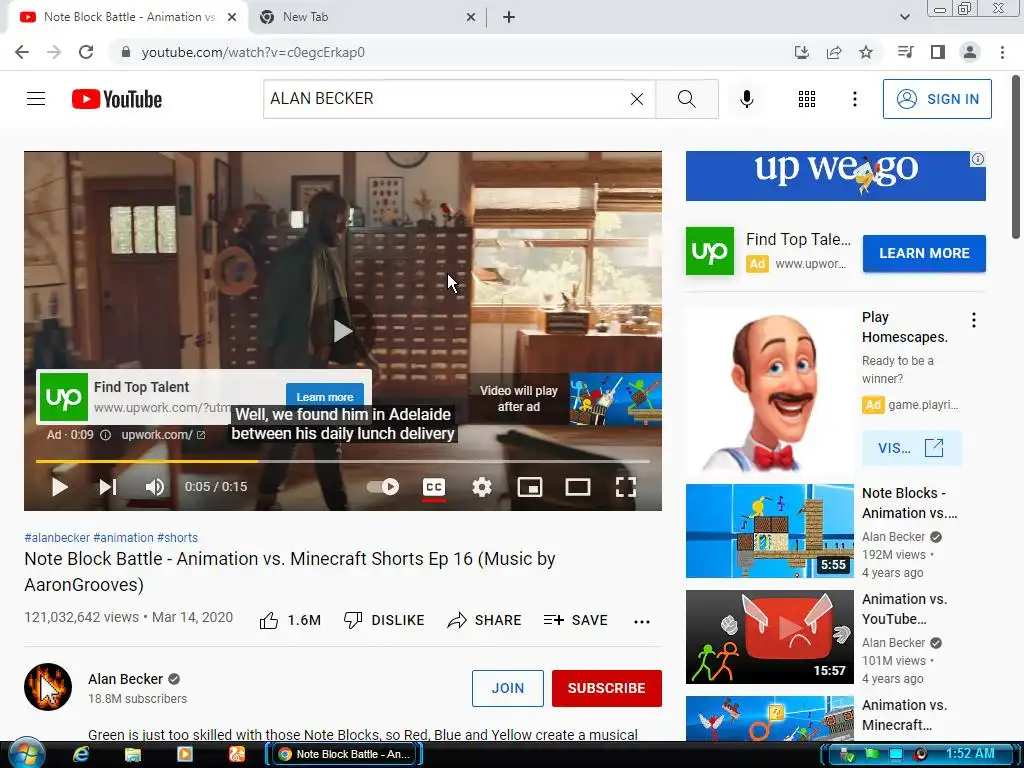Image resolution: width=1024 pixels, height=768 pixels.
Task: Bookmark this page with star icon
Action: (x=866, y=52)
